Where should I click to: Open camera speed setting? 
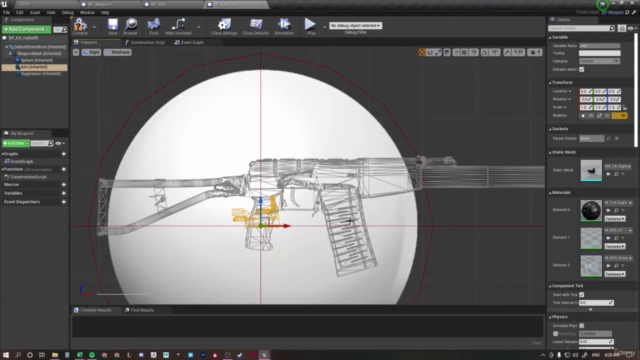click(x=534, y=52)
